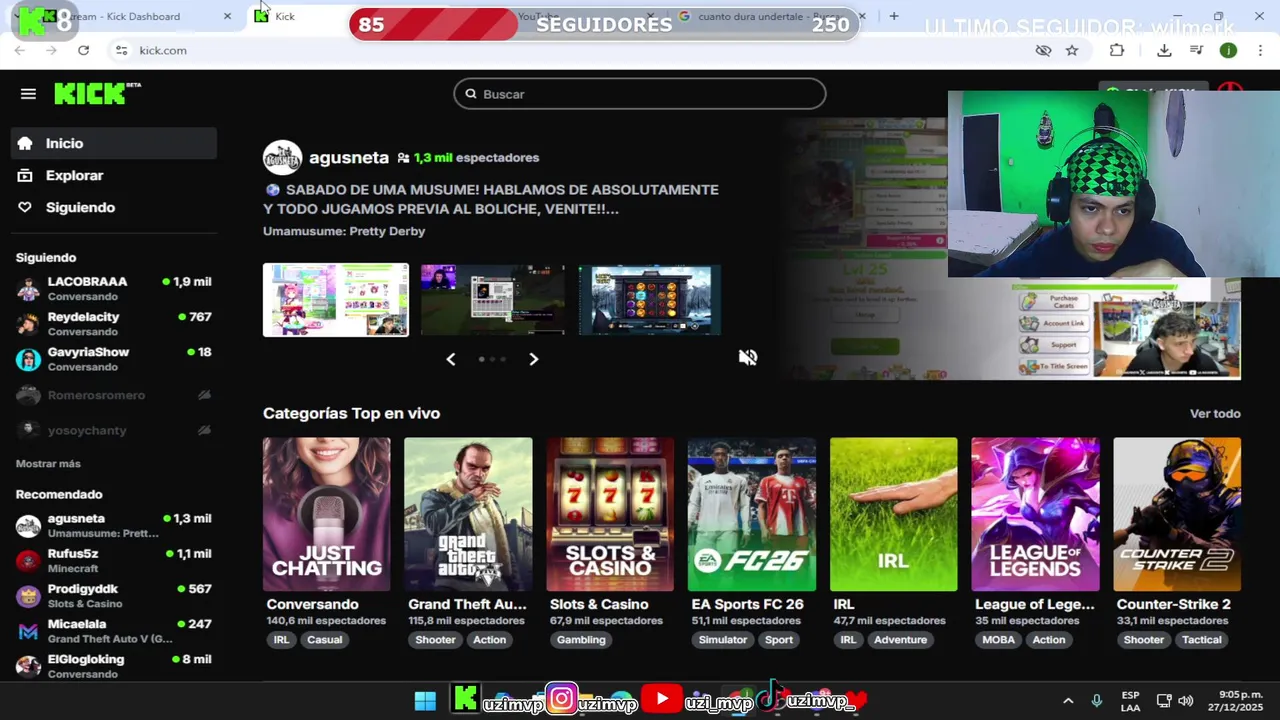Open the Counter-Strike 2 category card
The width and height of the screenshot is (1280, 720).
click(x=1177, y=514)
